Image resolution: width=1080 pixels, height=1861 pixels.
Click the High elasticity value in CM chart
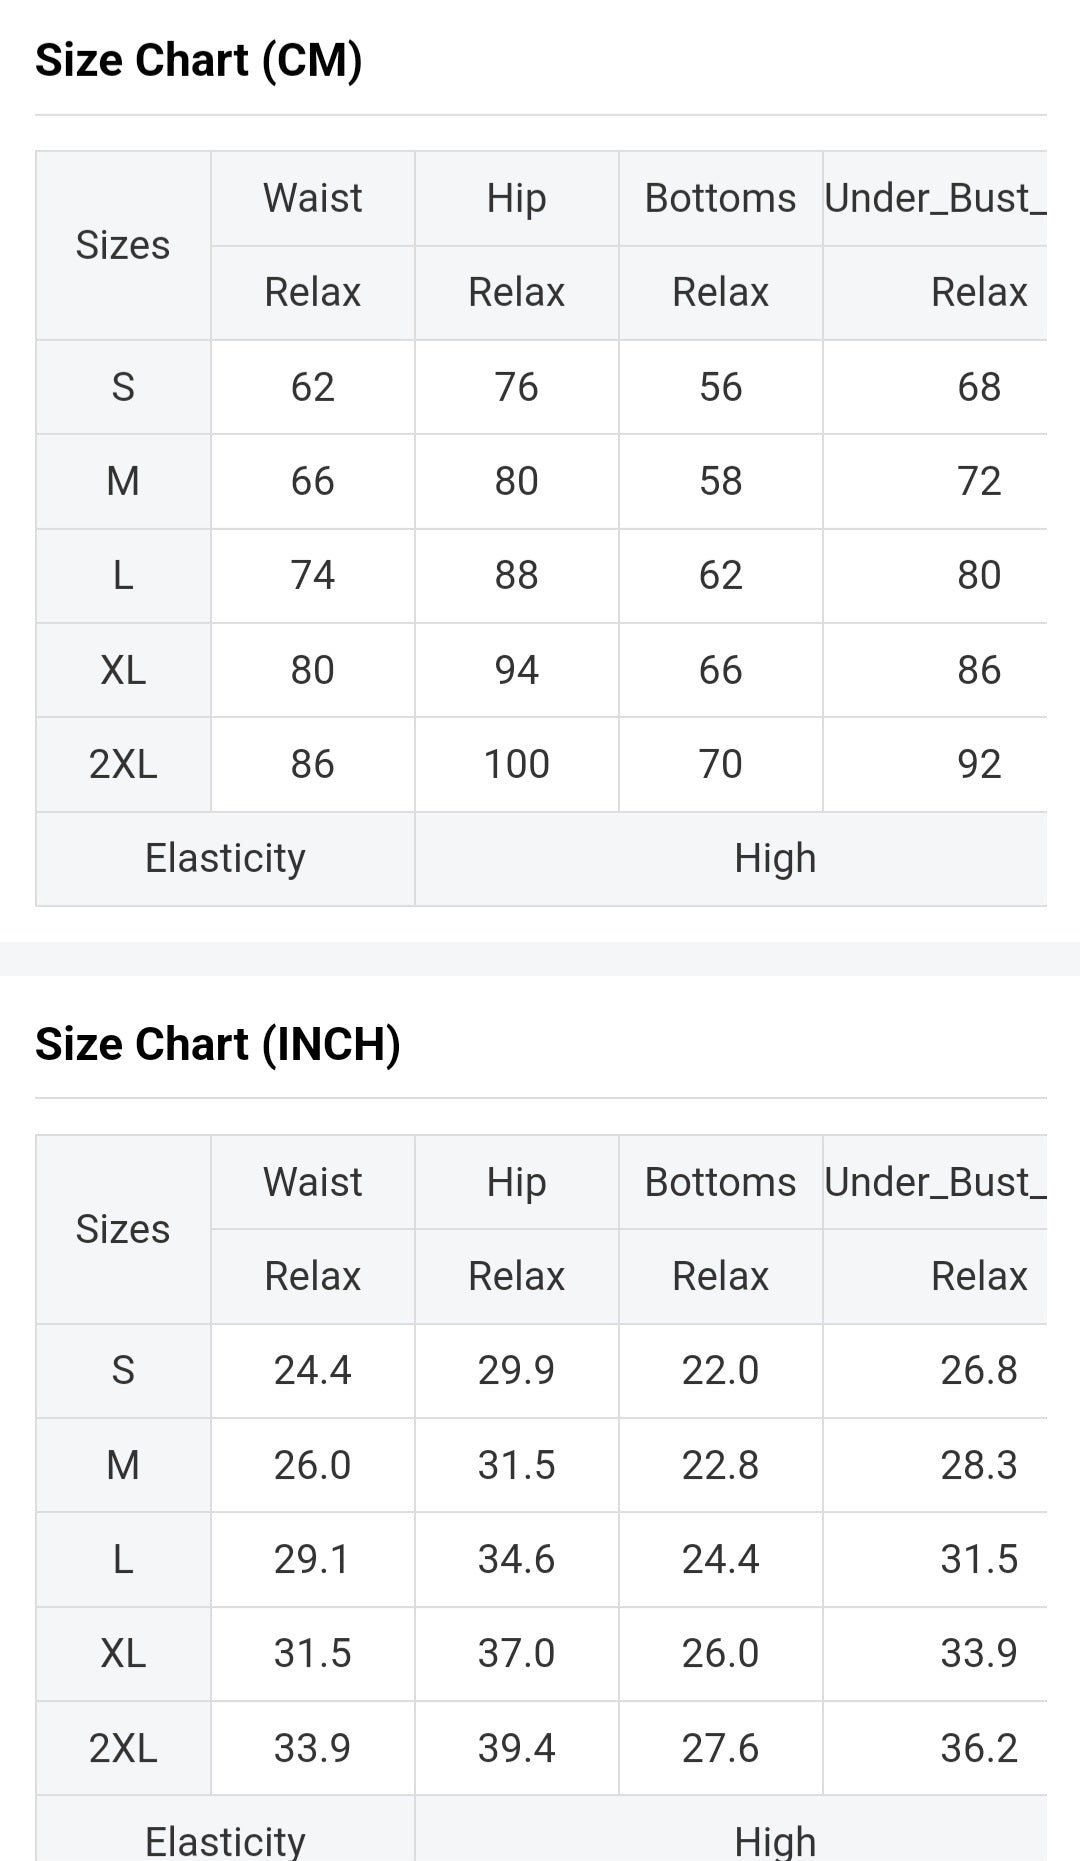coord(775,858)
